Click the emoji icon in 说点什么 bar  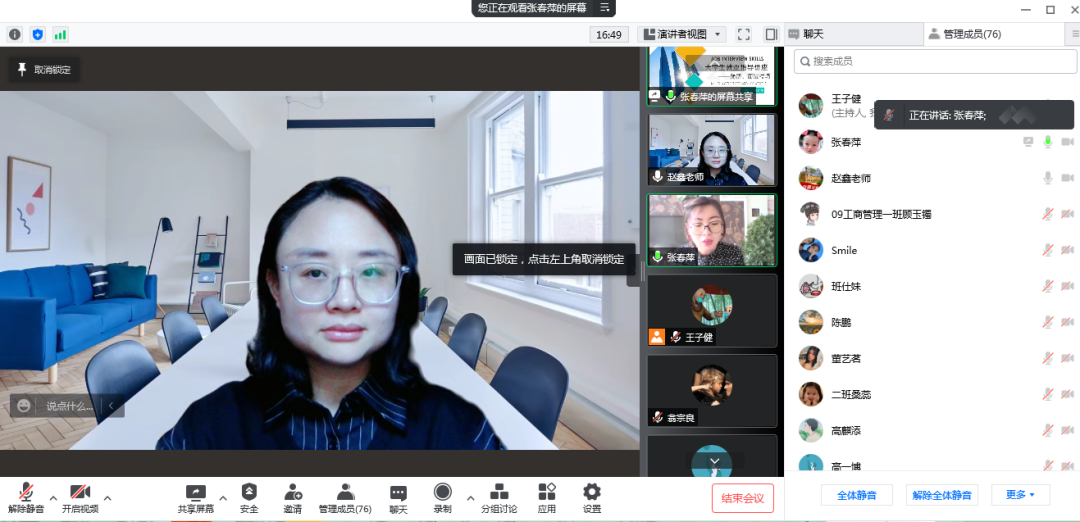pyautogui.click(x=23, y=406)
